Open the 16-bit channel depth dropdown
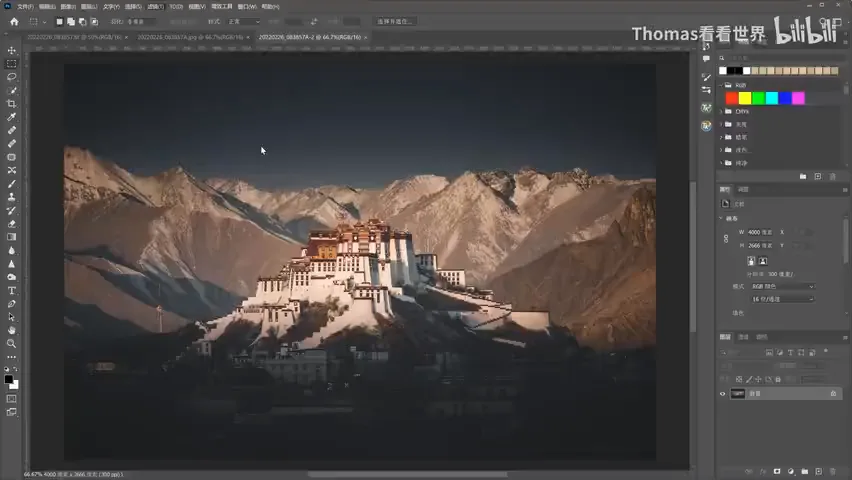The height and width of the screenshot is (480, 852). [782, 299]
